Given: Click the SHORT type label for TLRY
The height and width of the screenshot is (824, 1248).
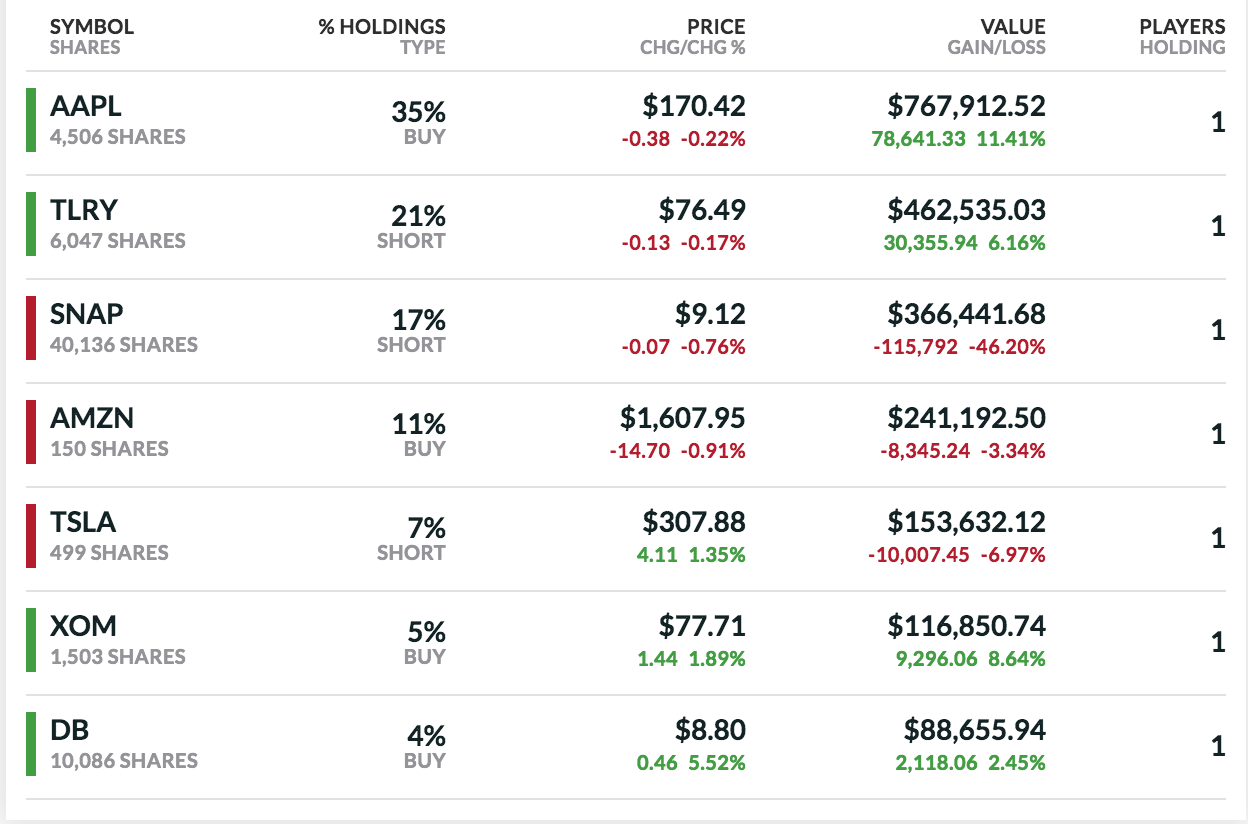Looking at the screenshot, I should pos(411,241).
